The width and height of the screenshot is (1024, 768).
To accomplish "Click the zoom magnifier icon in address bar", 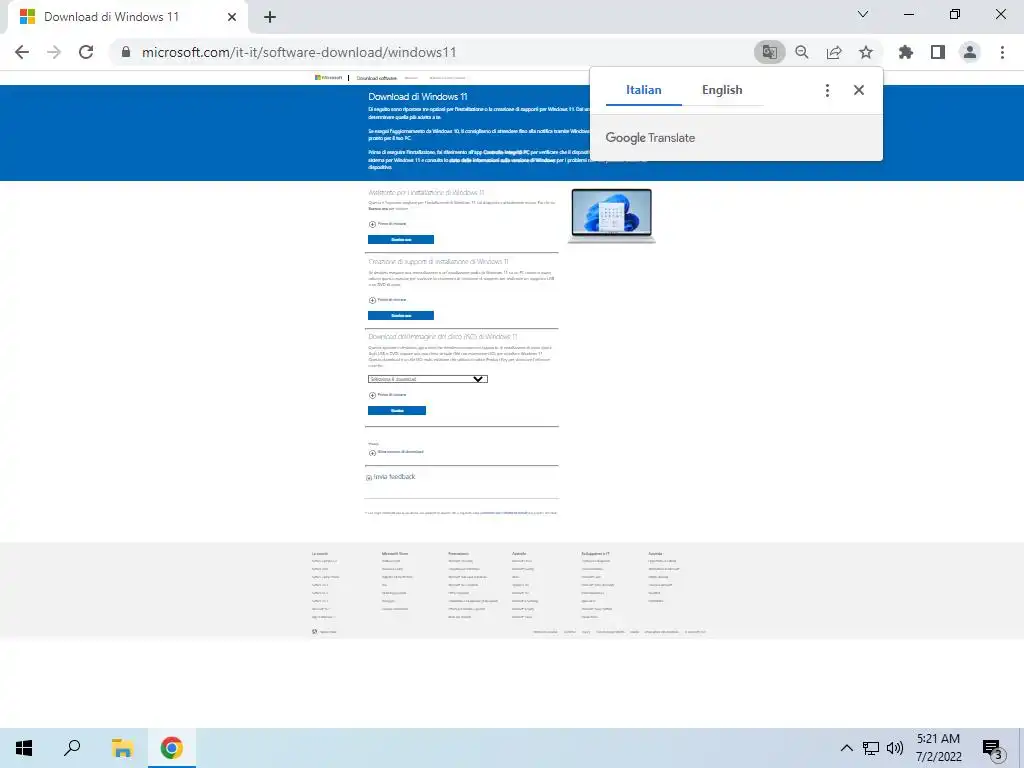I will tap(801, 52).
